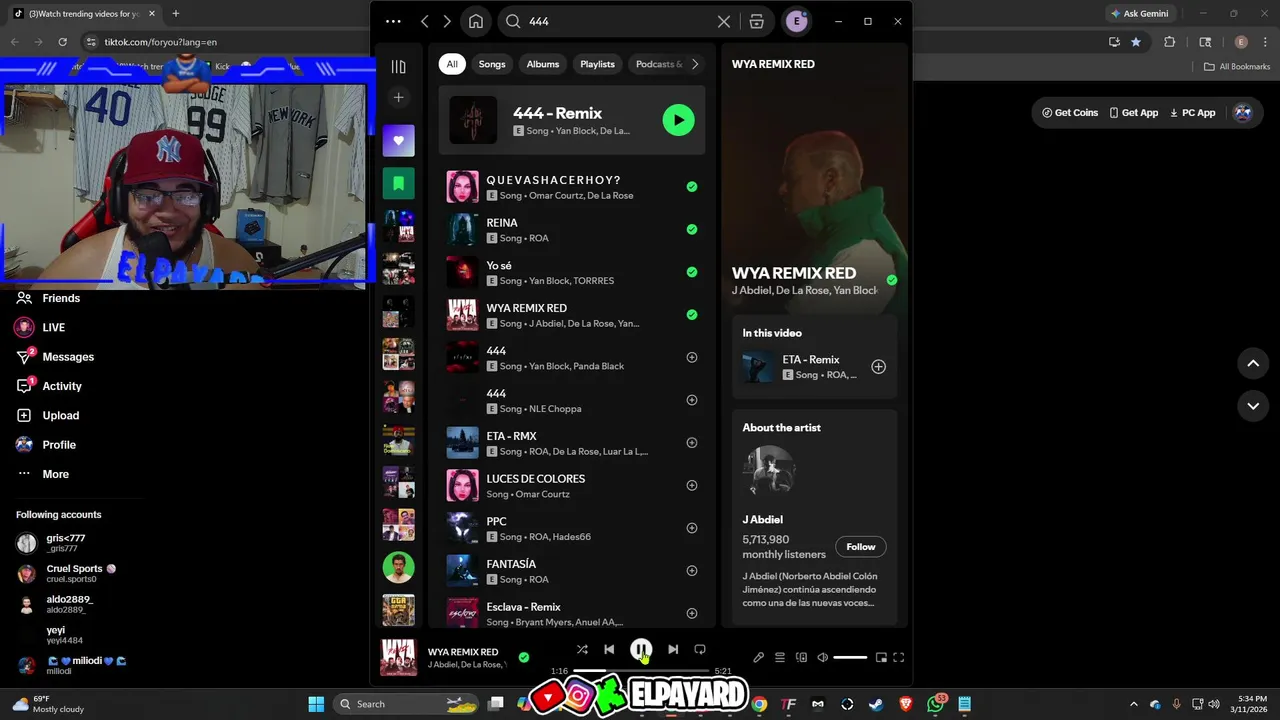Open the Connect to a device icon
This screenshot has height=720, width=1280.
pos(801,657)
